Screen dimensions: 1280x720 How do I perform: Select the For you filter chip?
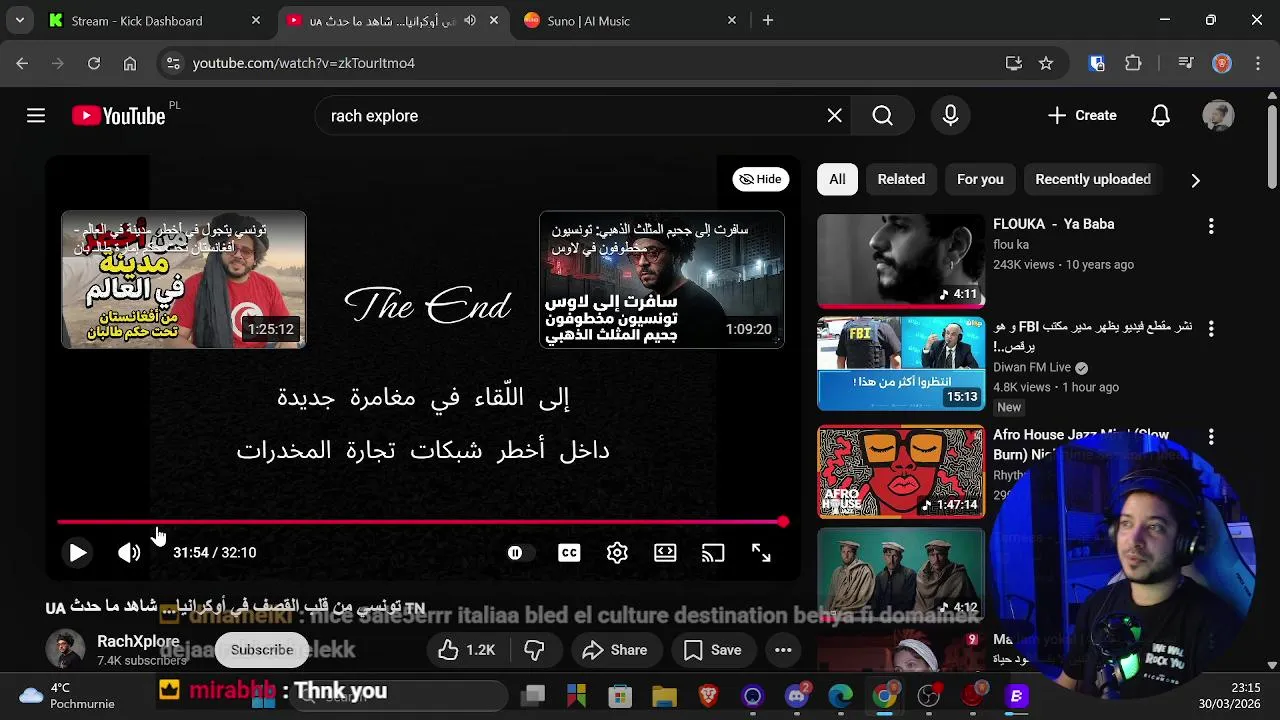point(980,179)
